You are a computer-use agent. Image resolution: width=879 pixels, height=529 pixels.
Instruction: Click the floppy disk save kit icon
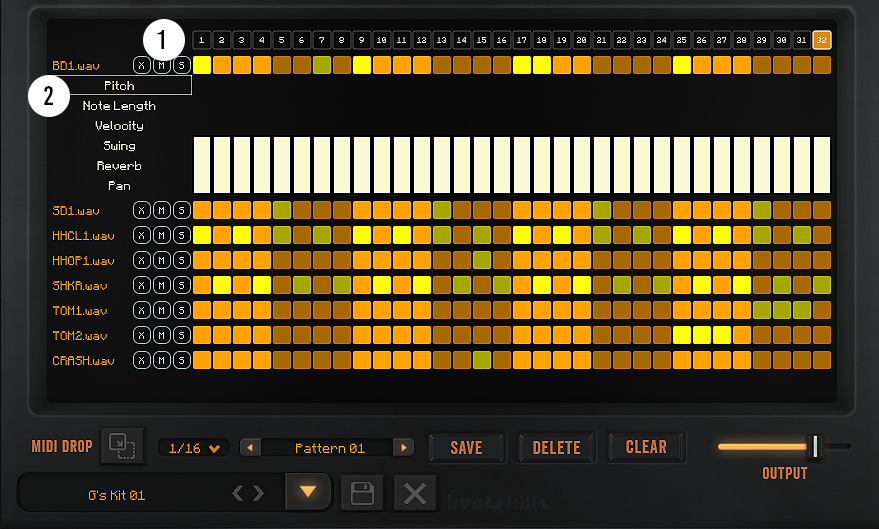pyautogui.click(x=362, y=493)
